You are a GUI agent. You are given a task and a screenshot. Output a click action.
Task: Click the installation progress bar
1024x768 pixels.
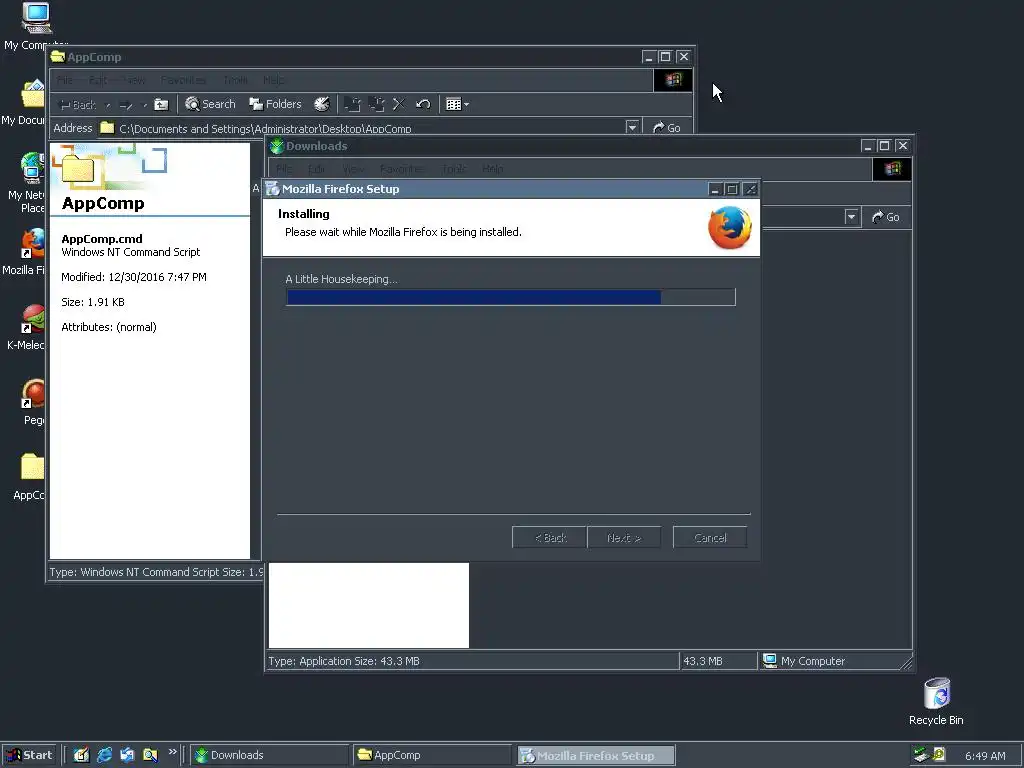click(x=511, y=297)
